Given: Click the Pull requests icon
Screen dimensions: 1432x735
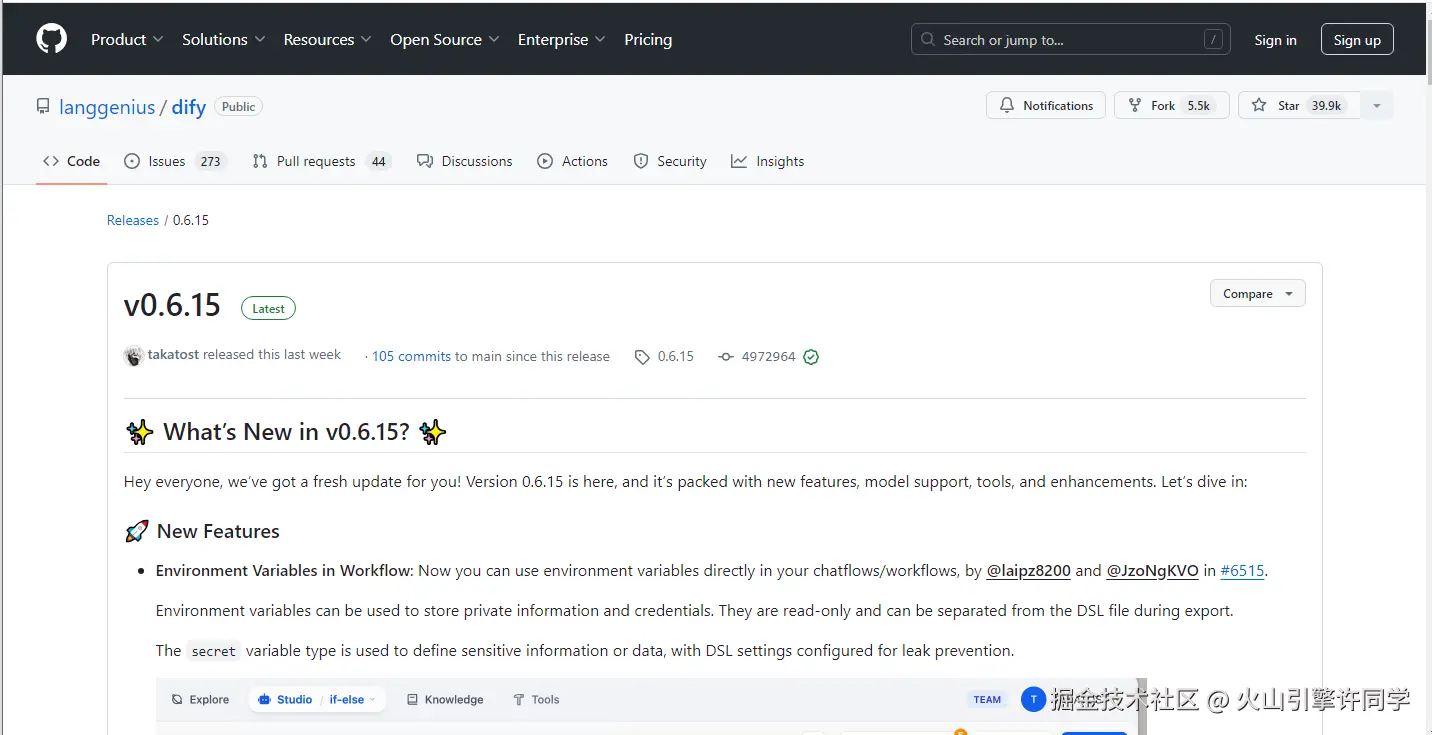Looking at the screenshot, I should (260, 161).
